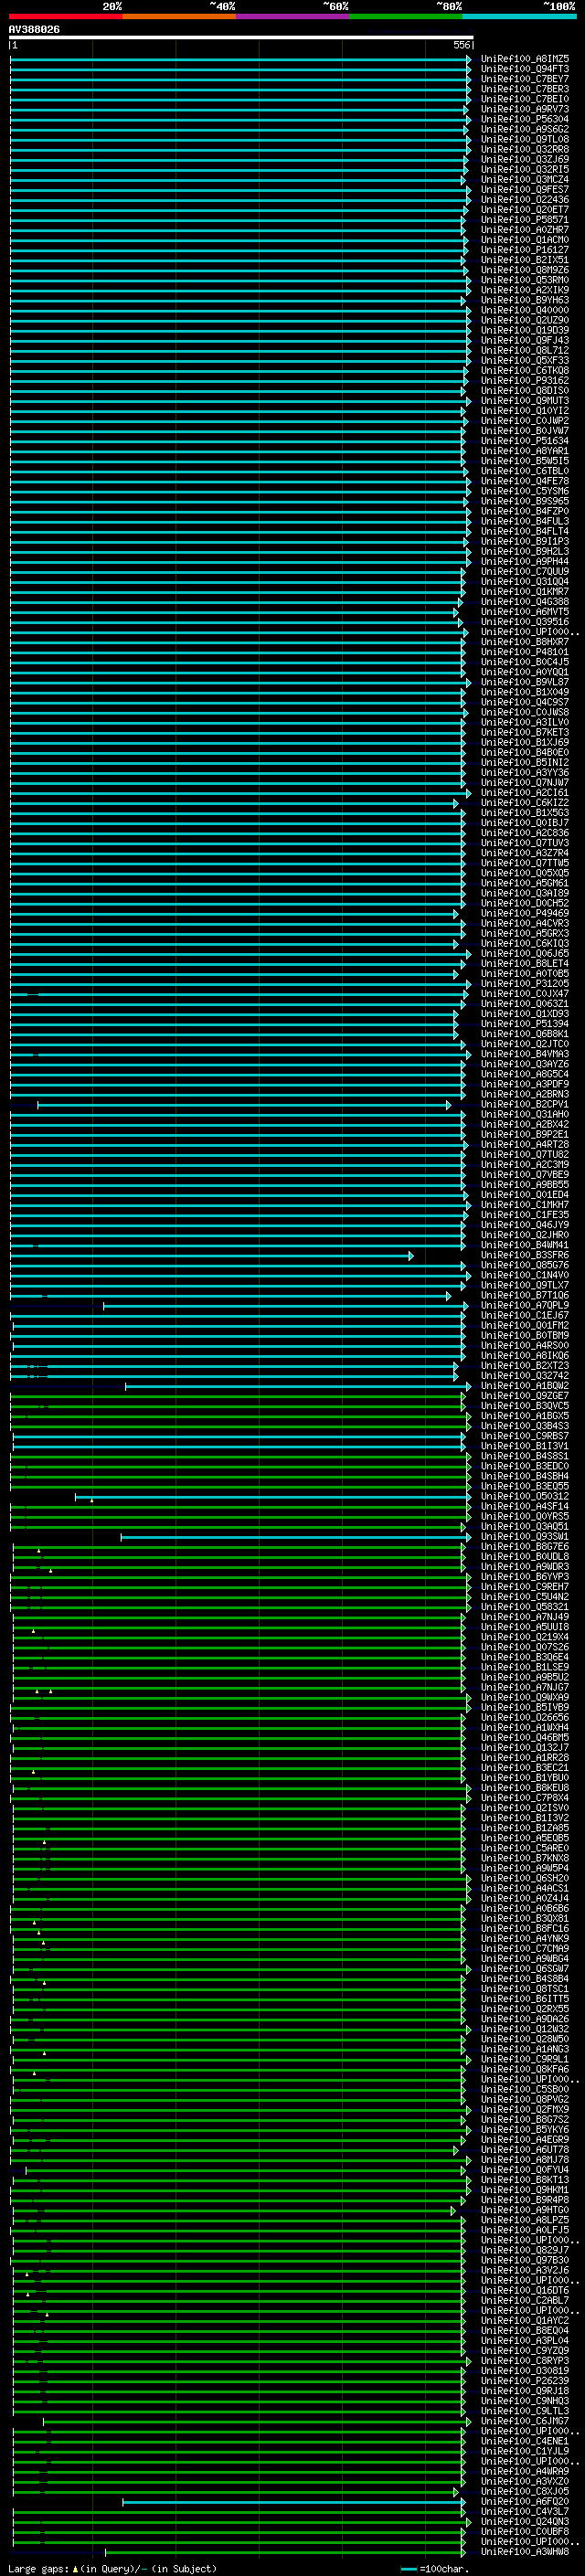Select the red 20% identity color band

click(x=66, y=16)
